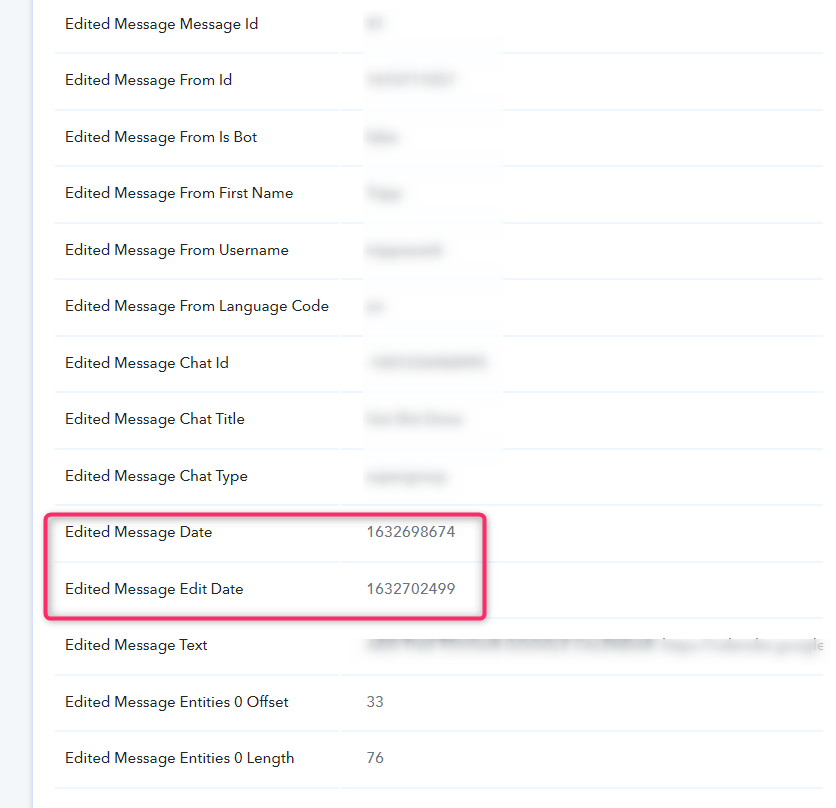The image size is (836, 808).
Task: Select the Edited Message Message Id row
Action: [438, 25]
